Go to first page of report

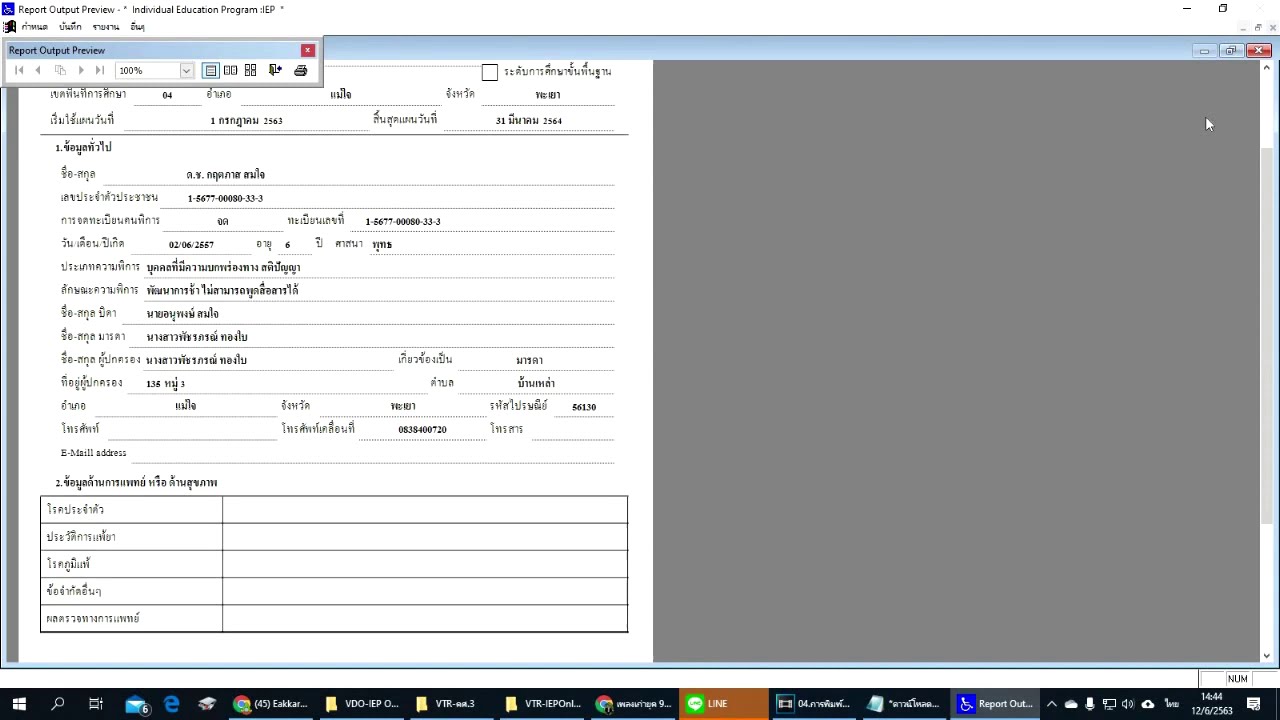(x=19, y=70)
